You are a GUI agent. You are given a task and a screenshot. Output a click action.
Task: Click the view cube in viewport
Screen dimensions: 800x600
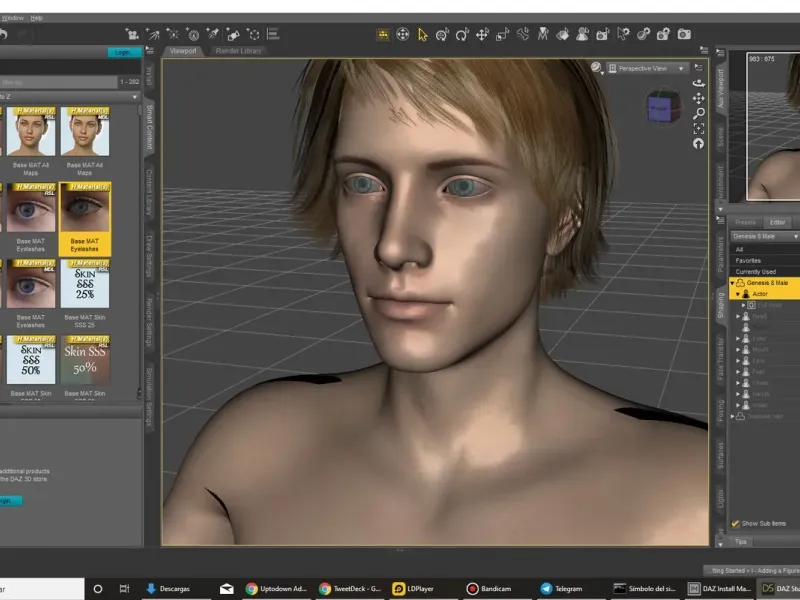(x=661, y=107)
